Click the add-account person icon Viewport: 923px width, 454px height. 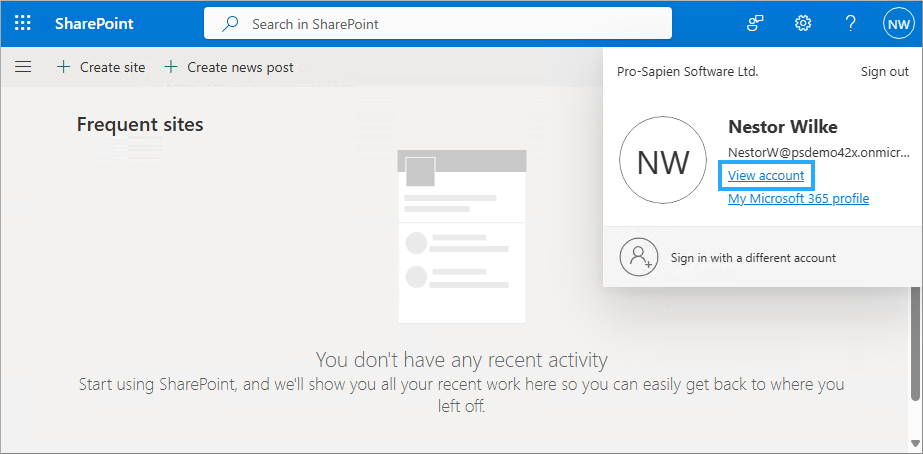[x=638, y=257]
